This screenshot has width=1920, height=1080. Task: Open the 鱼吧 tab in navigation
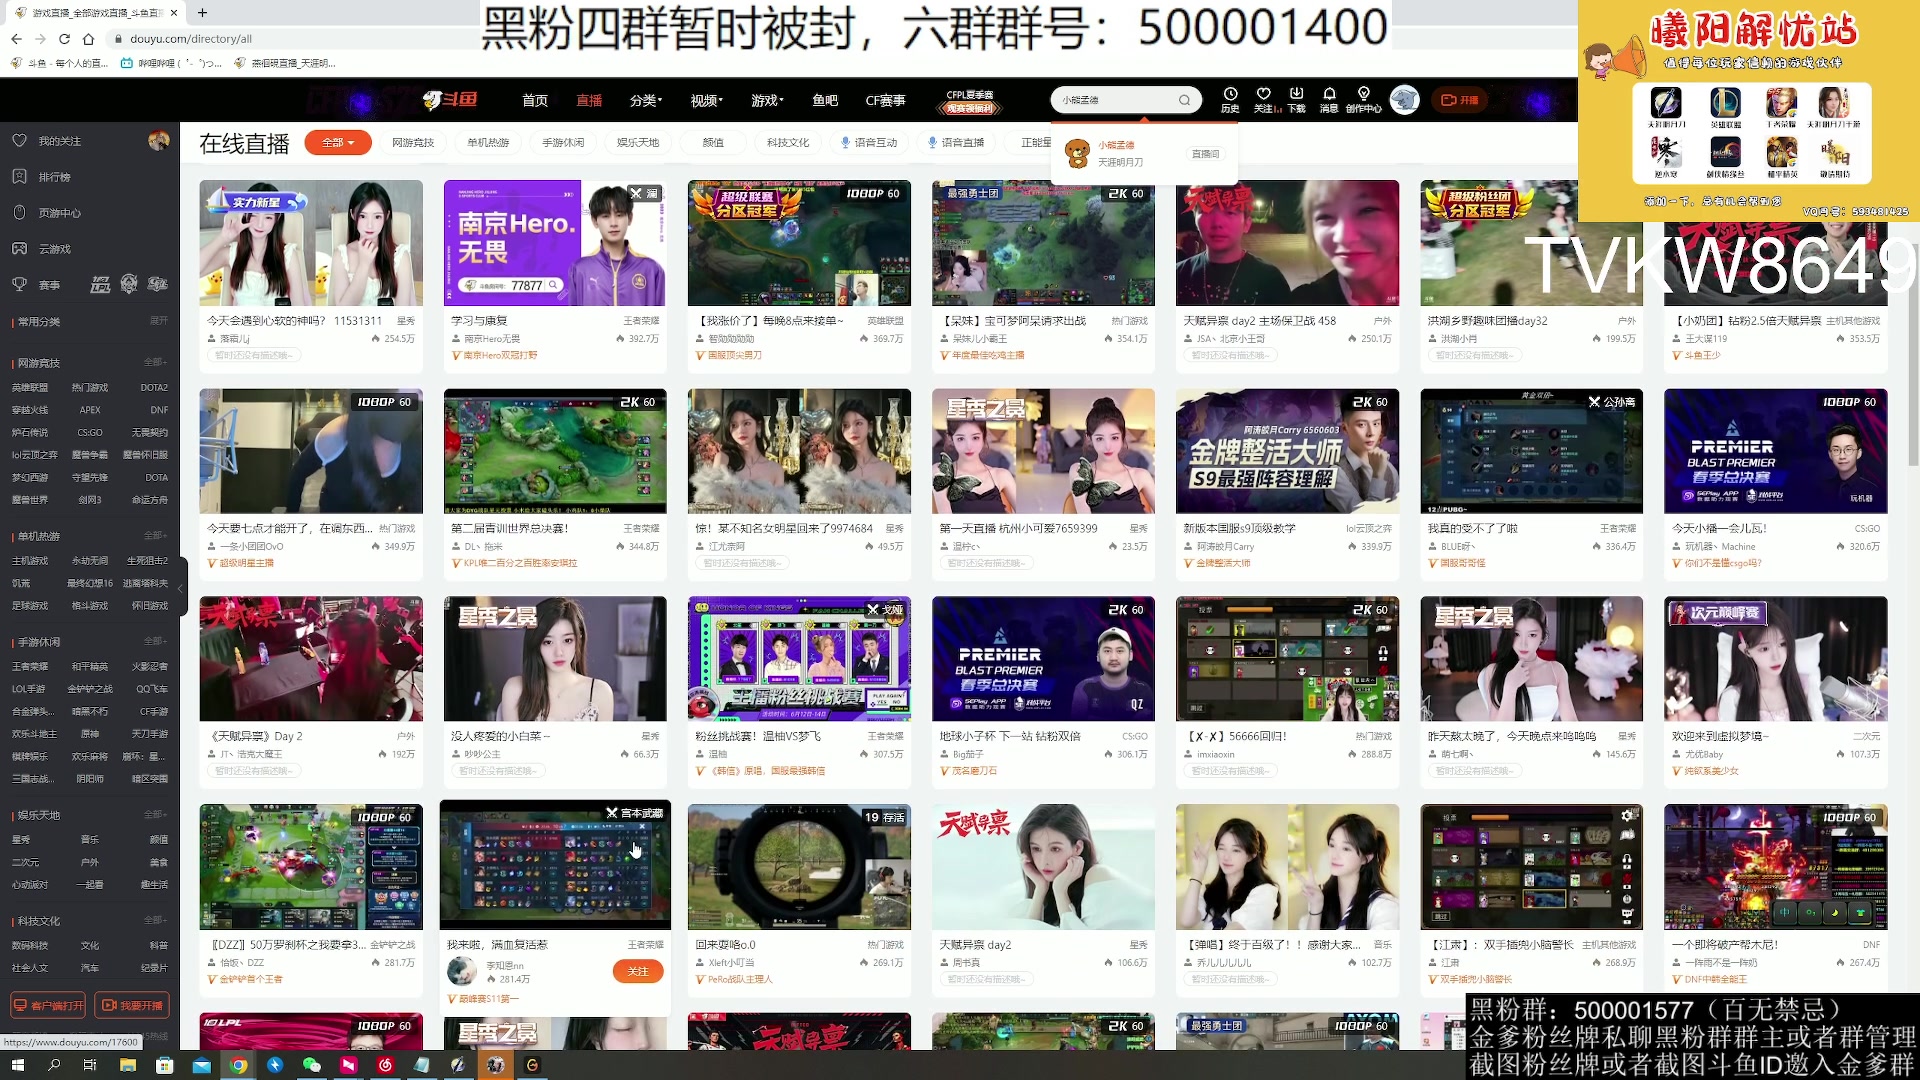(823, 100)
